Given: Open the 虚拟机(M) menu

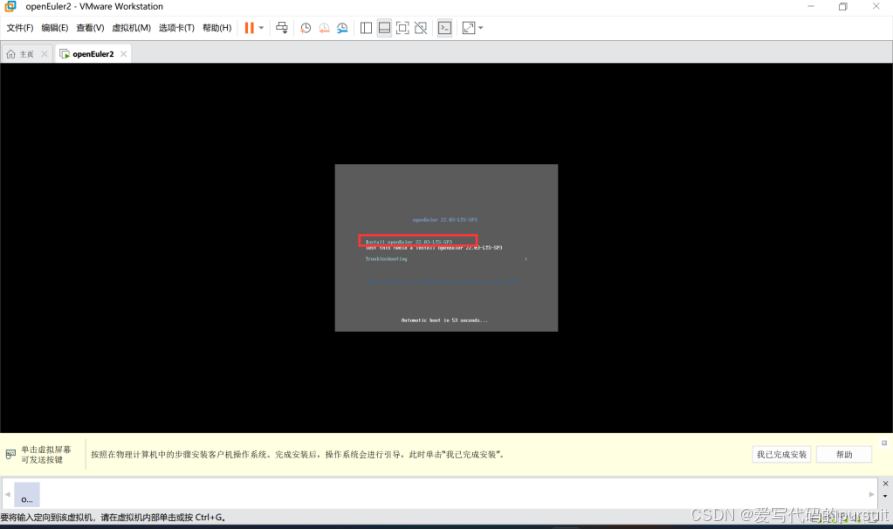Looking at the screenshot, I should pos(131,28).
